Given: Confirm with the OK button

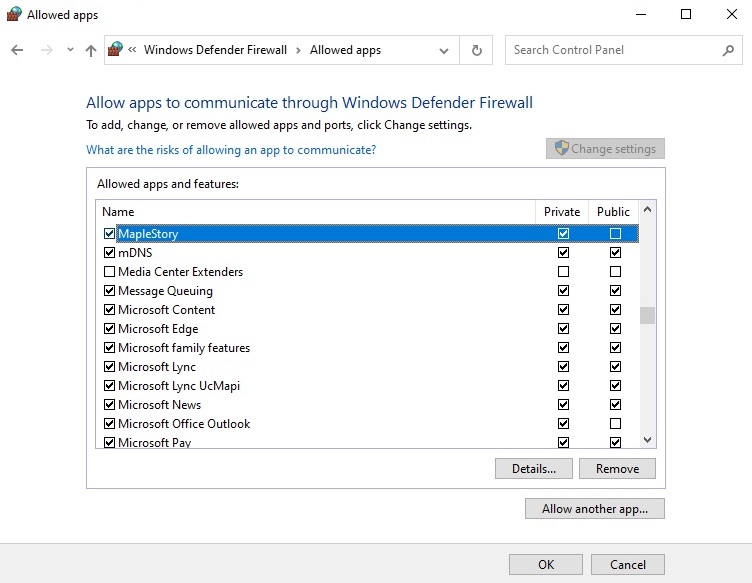Looking at the screenshot, I should point(546,564).
